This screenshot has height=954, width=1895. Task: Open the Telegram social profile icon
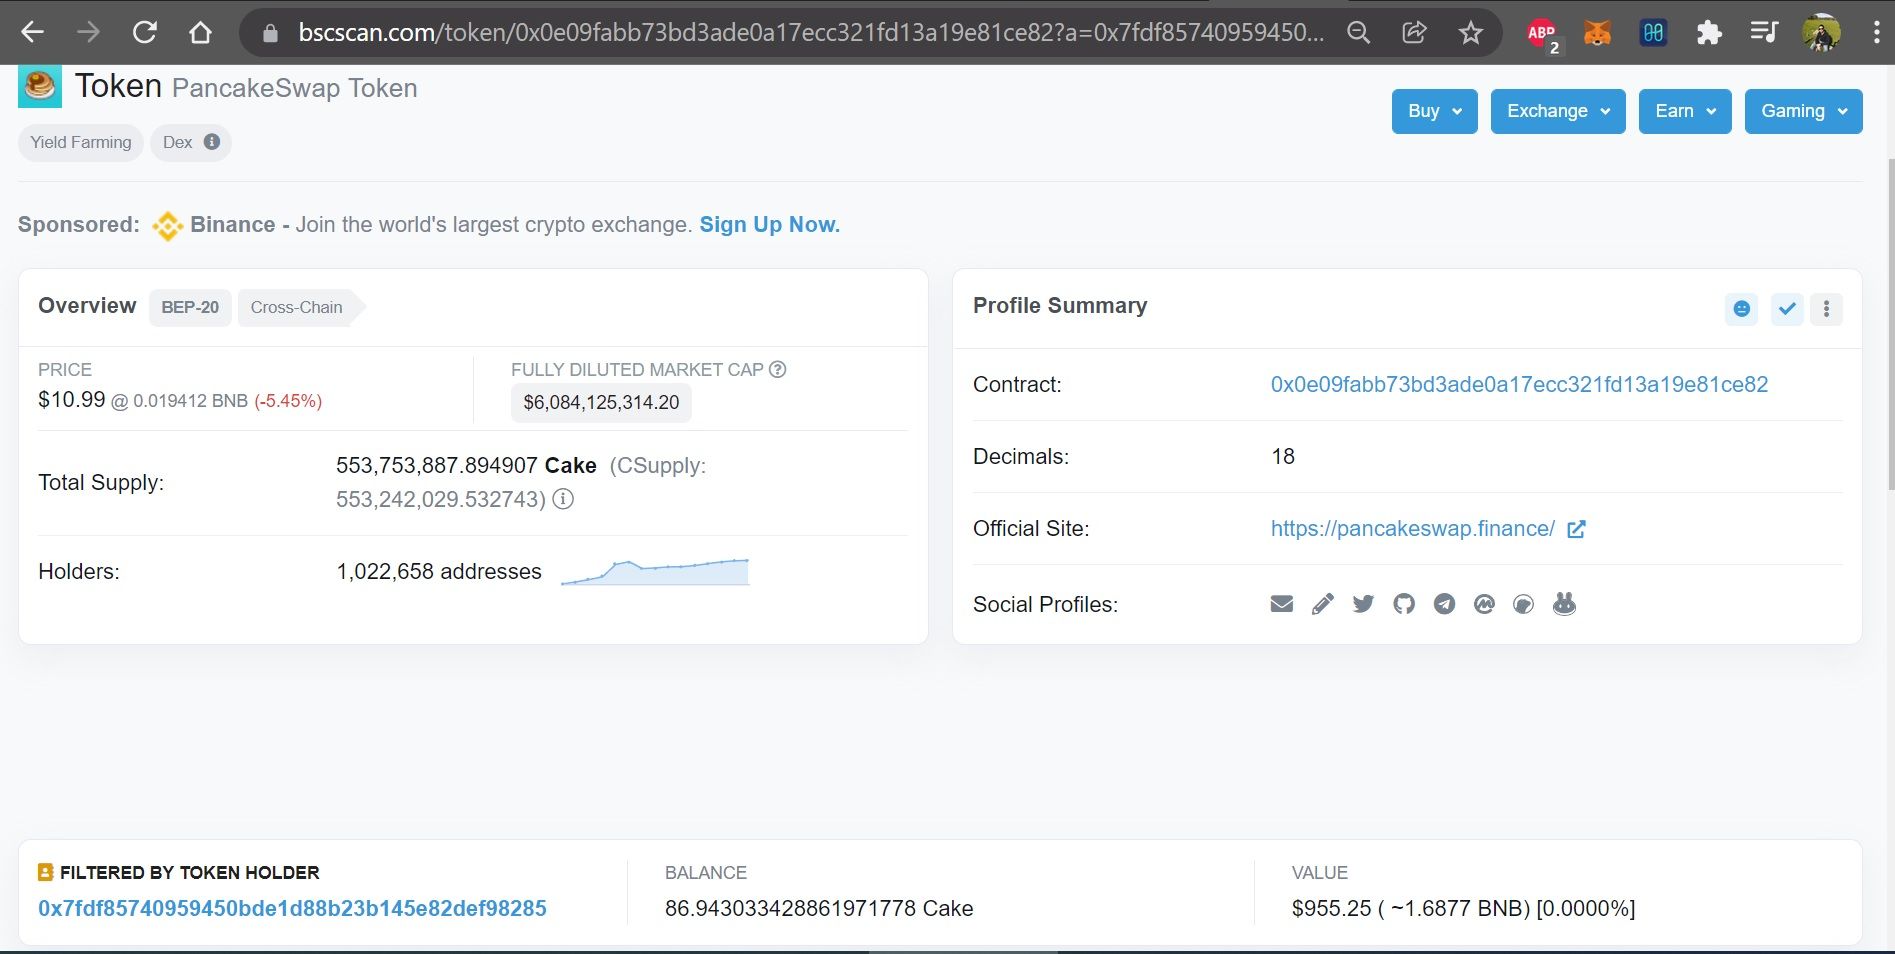[x=1444, y=604]
